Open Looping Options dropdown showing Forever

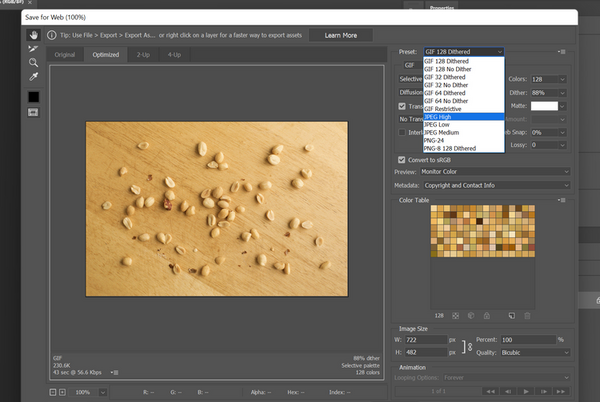click(x=507, y=378)
